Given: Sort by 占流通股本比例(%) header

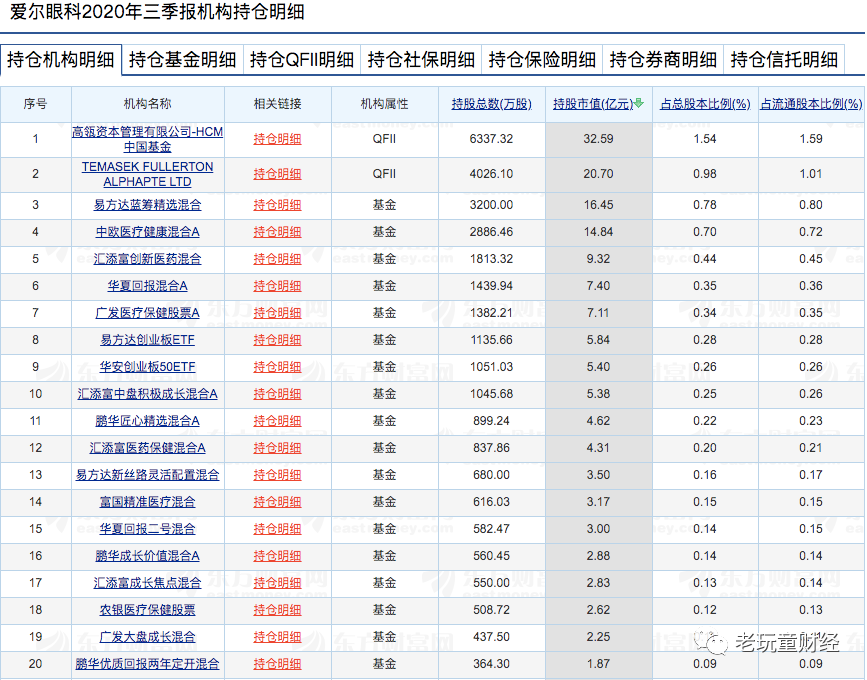Looking at the screenshot, I should tap(811, 104).
